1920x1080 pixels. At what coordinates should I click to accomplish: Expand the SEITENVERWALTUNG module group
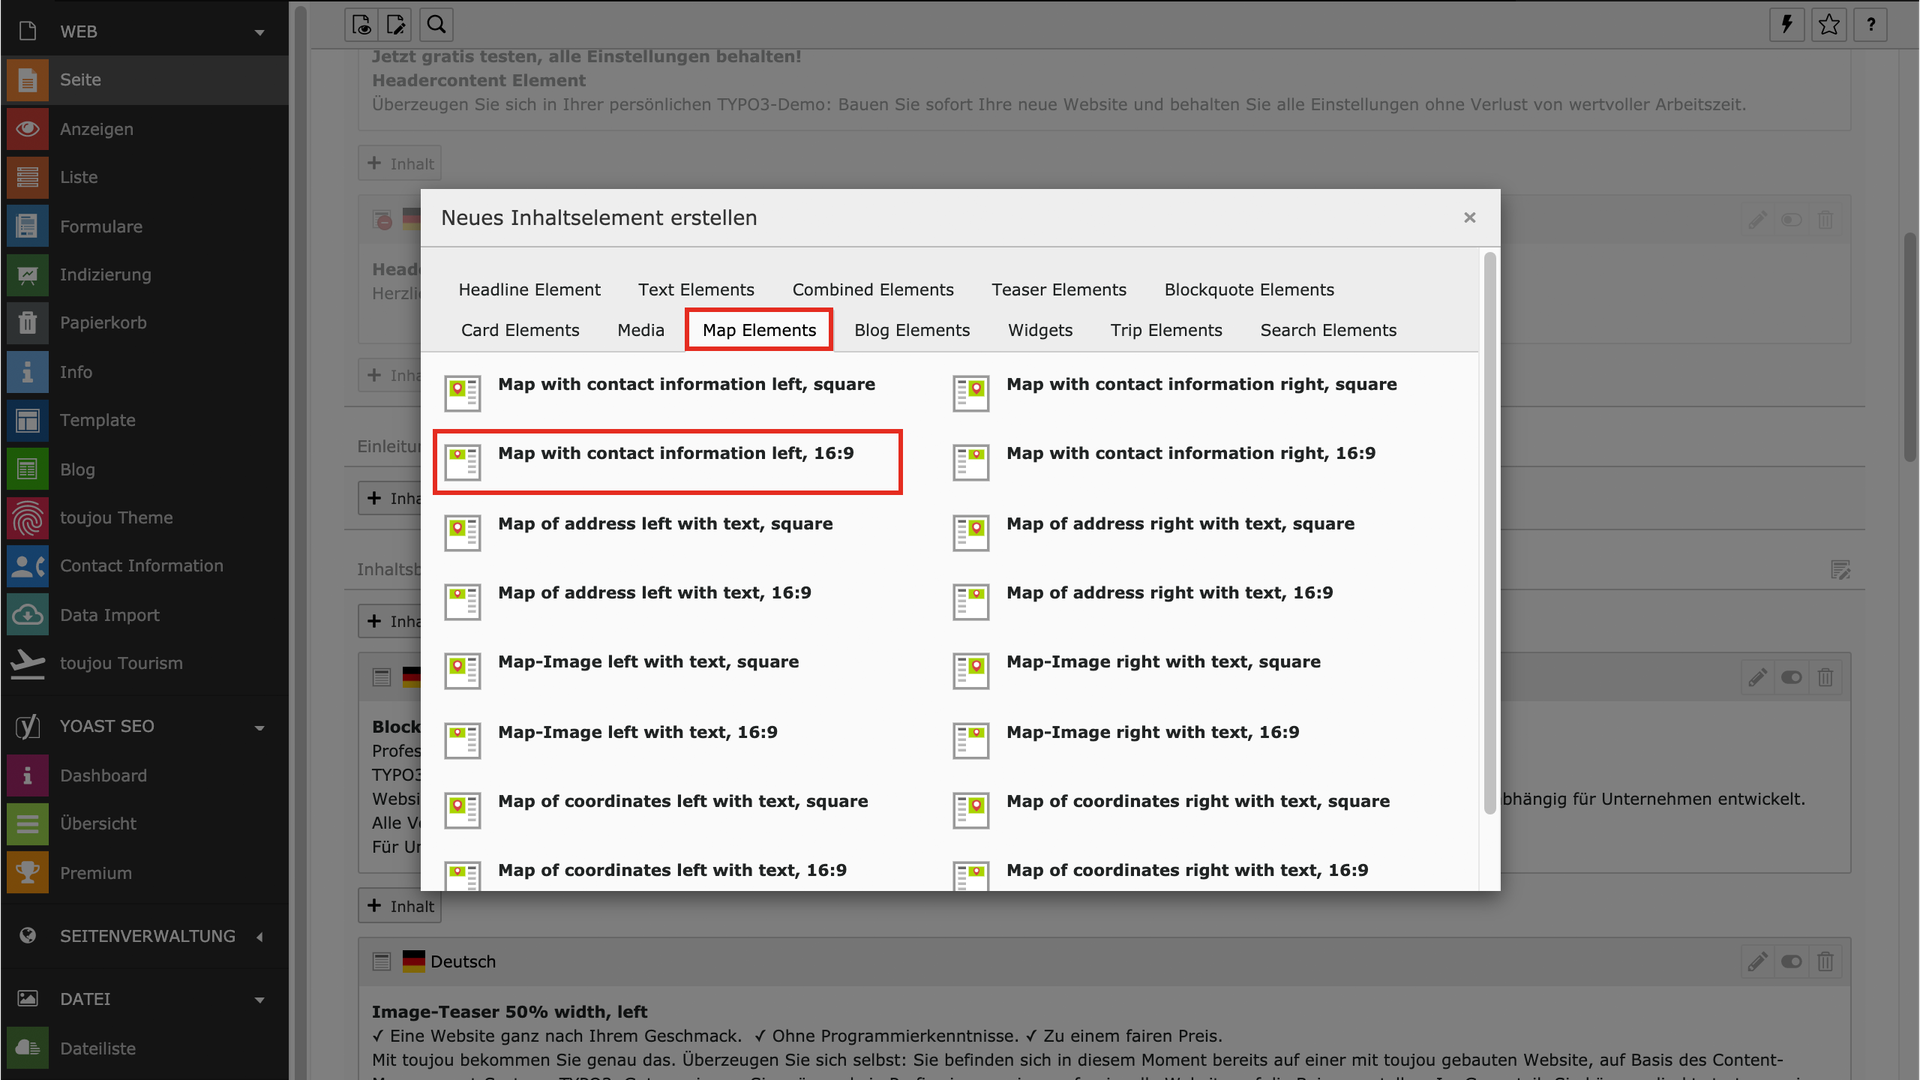(x=260, y=937)
